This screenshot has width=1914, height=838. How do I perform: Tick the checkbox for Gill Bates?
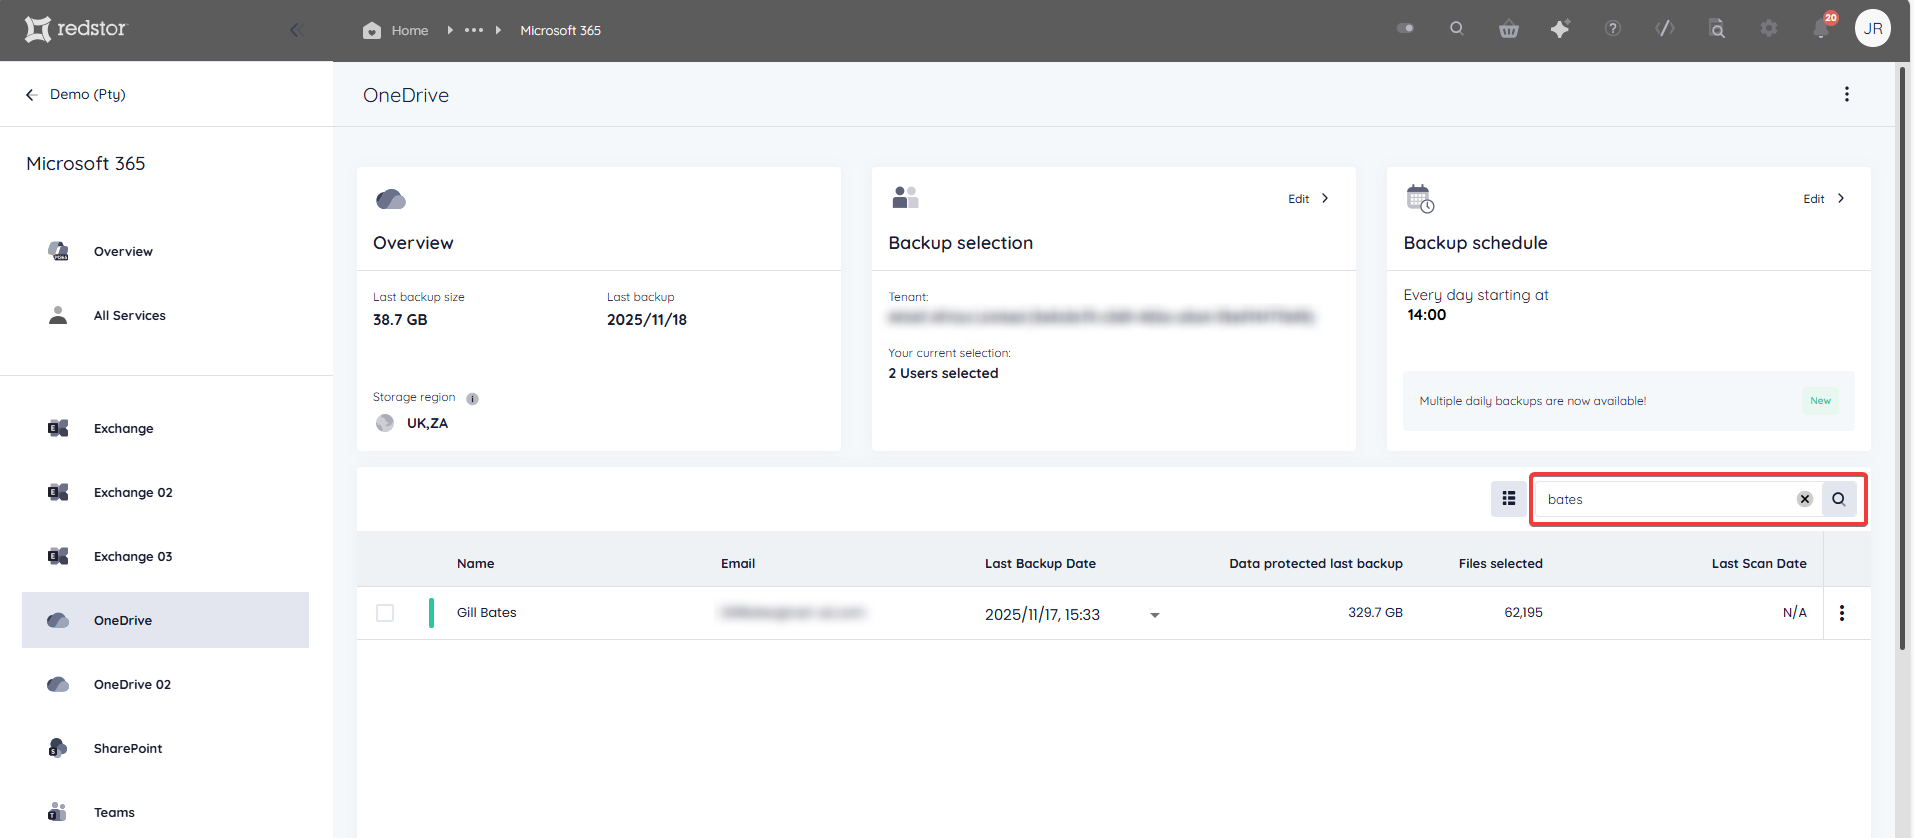385,613
